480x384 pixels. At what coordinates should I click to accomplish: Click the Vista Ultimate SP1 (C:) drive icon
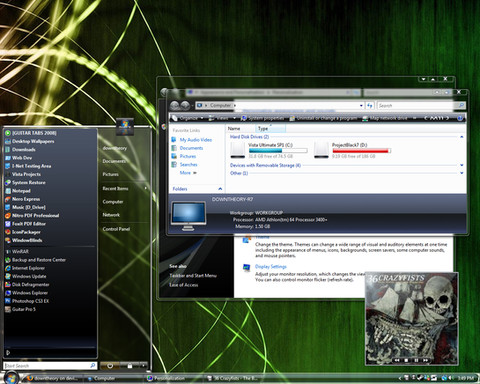coord(238,150)
